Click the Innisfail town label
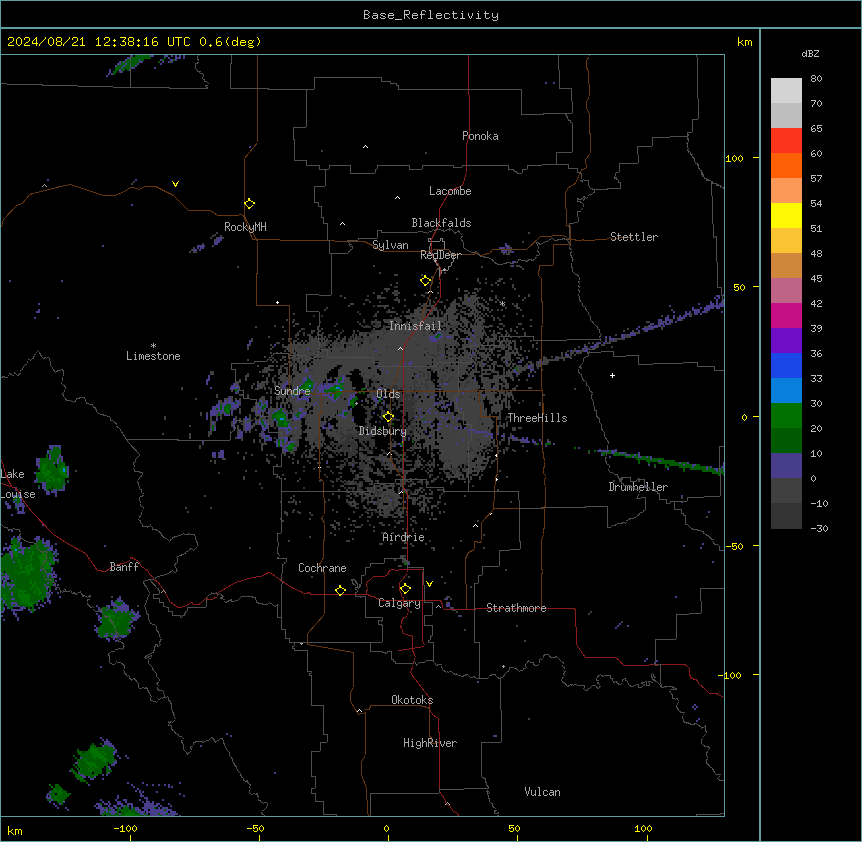This screenshot has height=842, width=862. coord(416,326)
